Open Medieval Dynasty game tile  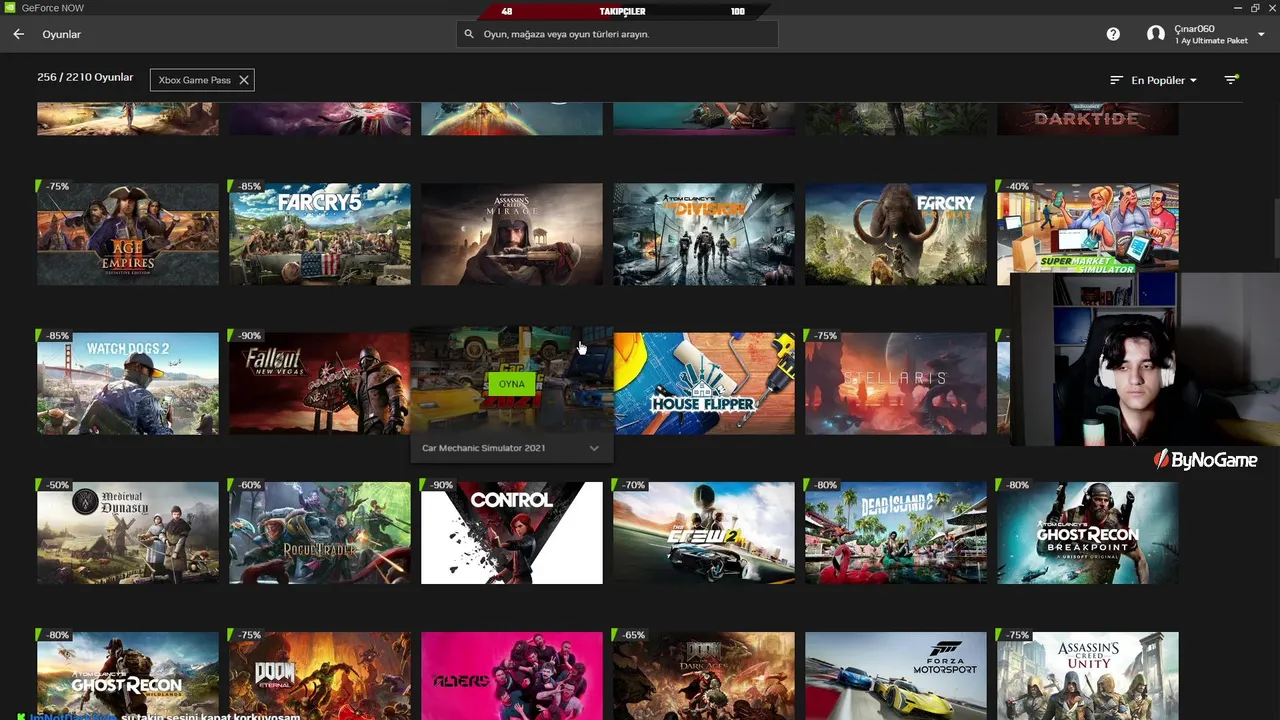coord(128,533)
